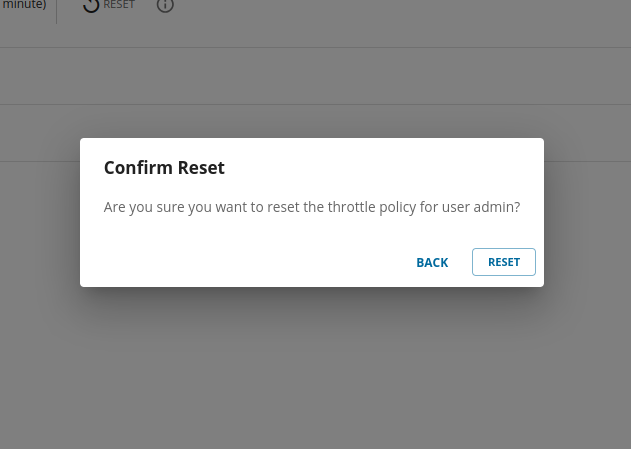This screenshot has height=449, width=631.
Task: Click the "Confirm Reset" dialog title
Action: point(164,168)
